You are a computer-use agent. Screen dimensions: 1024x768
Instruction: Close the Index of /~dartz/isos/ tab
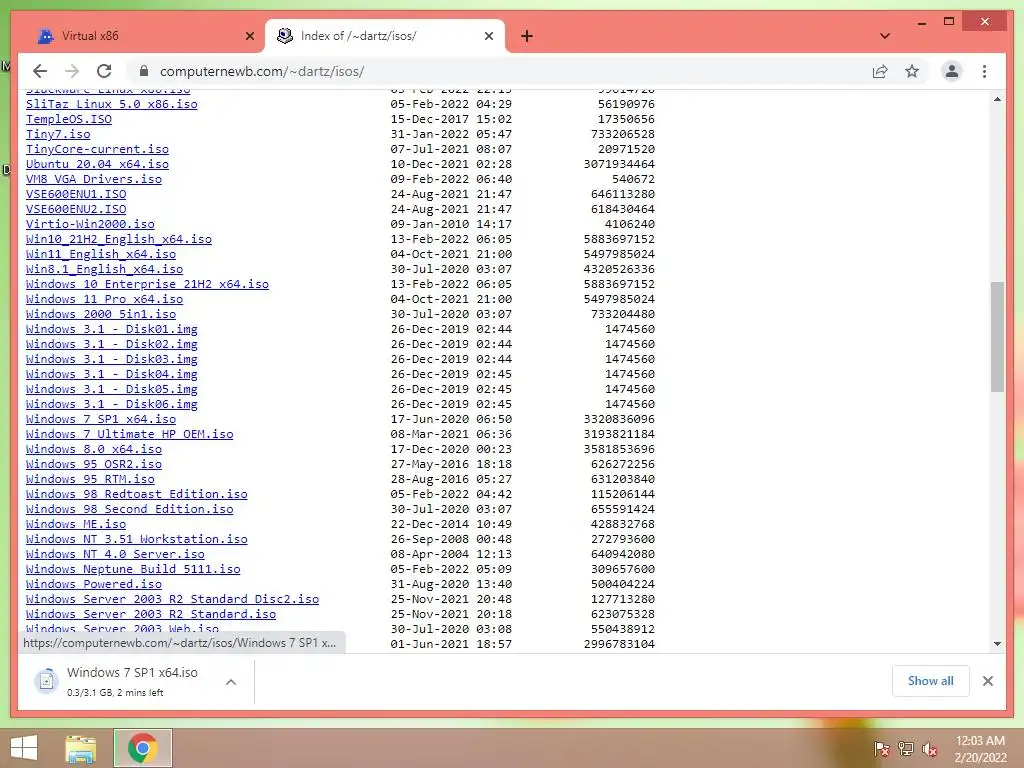[488, 36]
